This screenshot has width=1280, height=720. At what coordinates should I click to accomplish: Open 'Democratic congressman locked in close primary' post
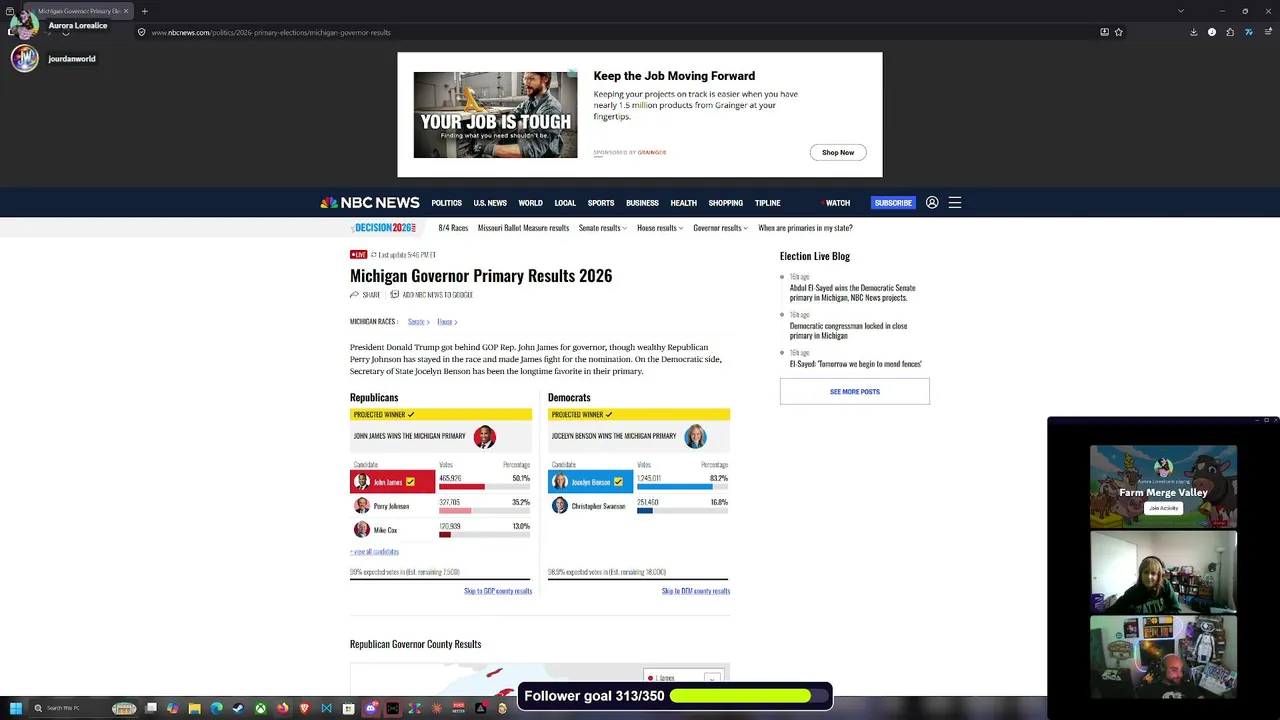849,330
